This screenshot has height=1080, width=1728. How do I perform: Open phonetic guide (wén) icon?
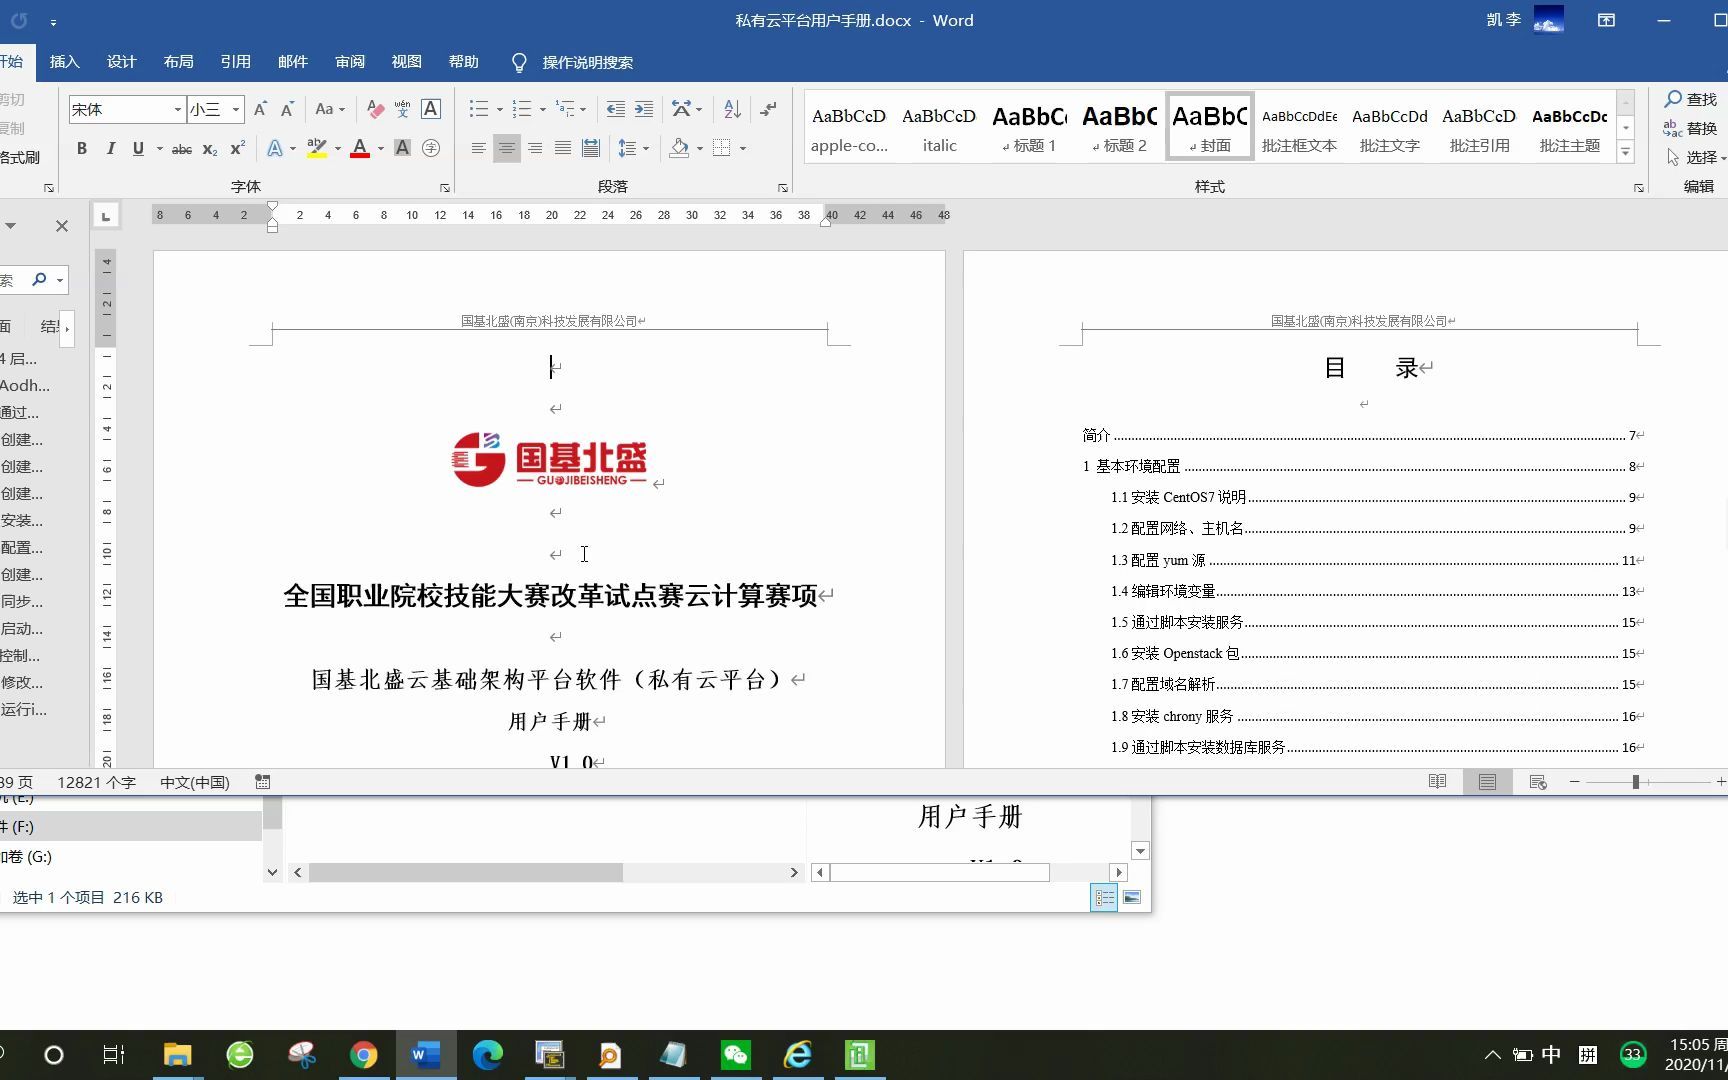click(403, 109)
